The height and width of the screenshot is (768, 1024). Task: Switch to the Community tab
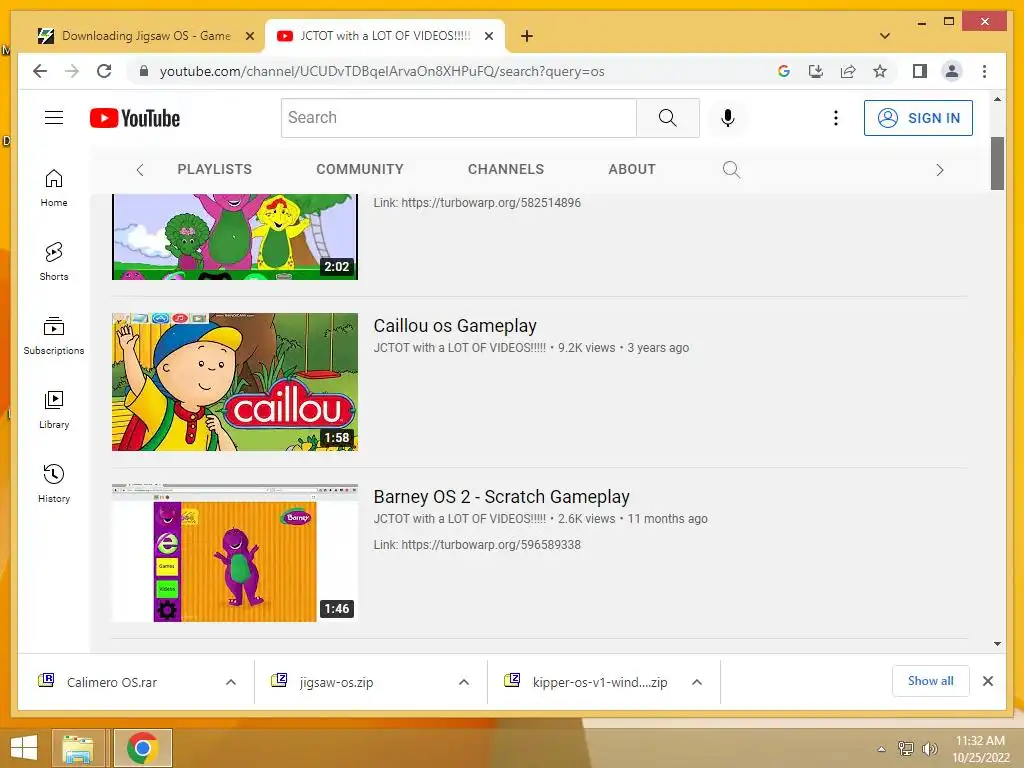coord(360,169)
